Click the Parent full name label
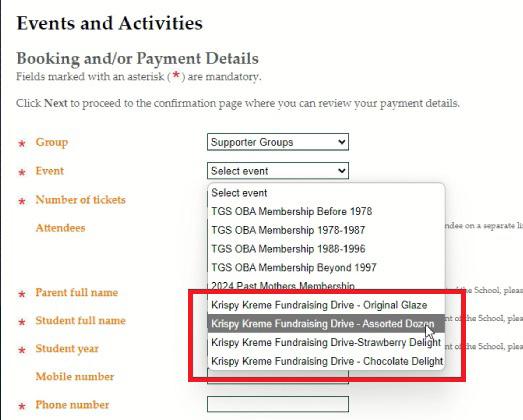 (x=77, y=293)
